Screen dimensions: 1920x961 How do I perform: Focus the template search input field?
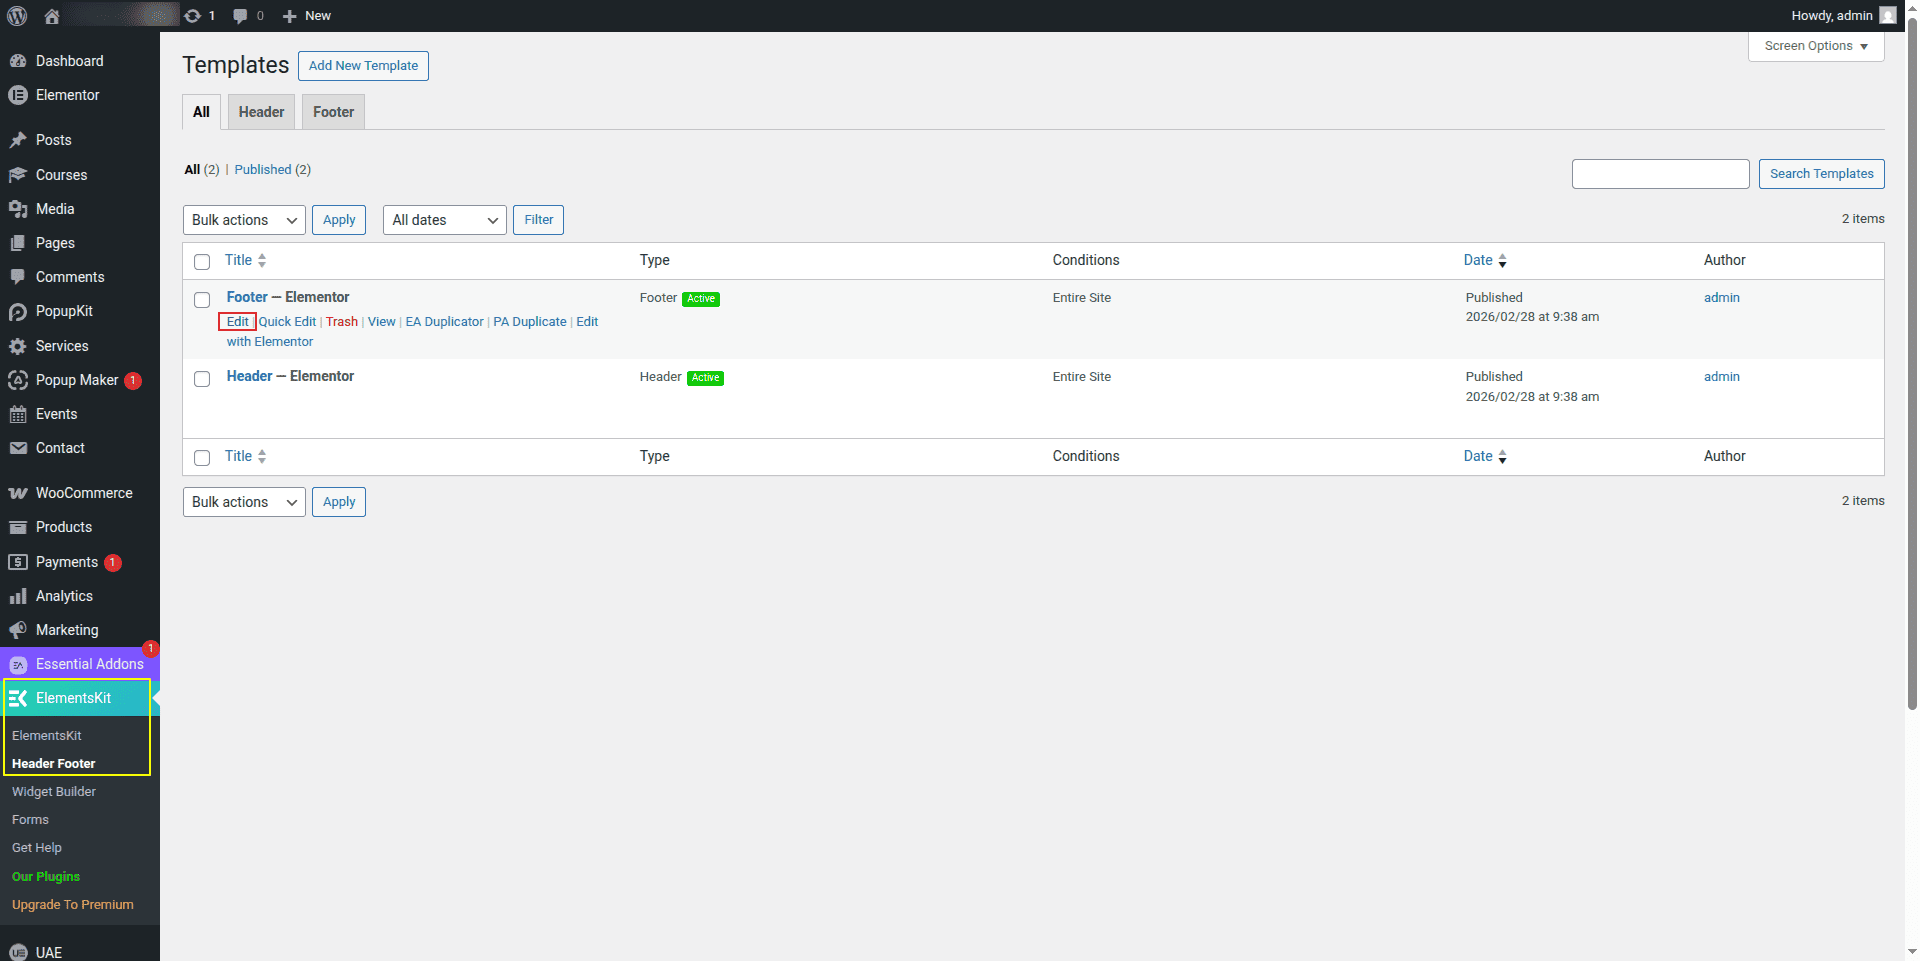click(x=1660, y=174)
